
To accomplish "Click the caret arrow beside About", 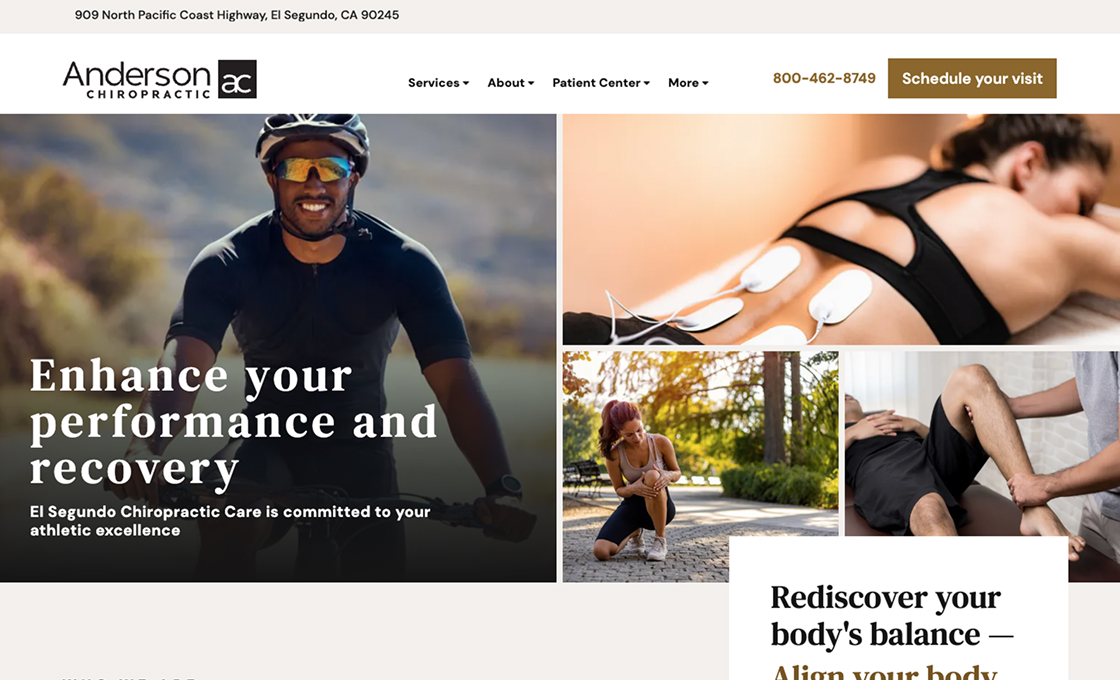I will pos(531,83).
